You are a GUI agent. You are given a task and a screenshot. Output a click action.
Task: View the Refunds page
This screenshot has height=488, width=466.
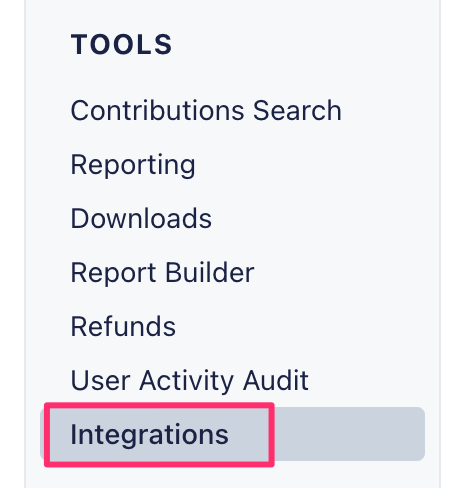pos(123,327)
